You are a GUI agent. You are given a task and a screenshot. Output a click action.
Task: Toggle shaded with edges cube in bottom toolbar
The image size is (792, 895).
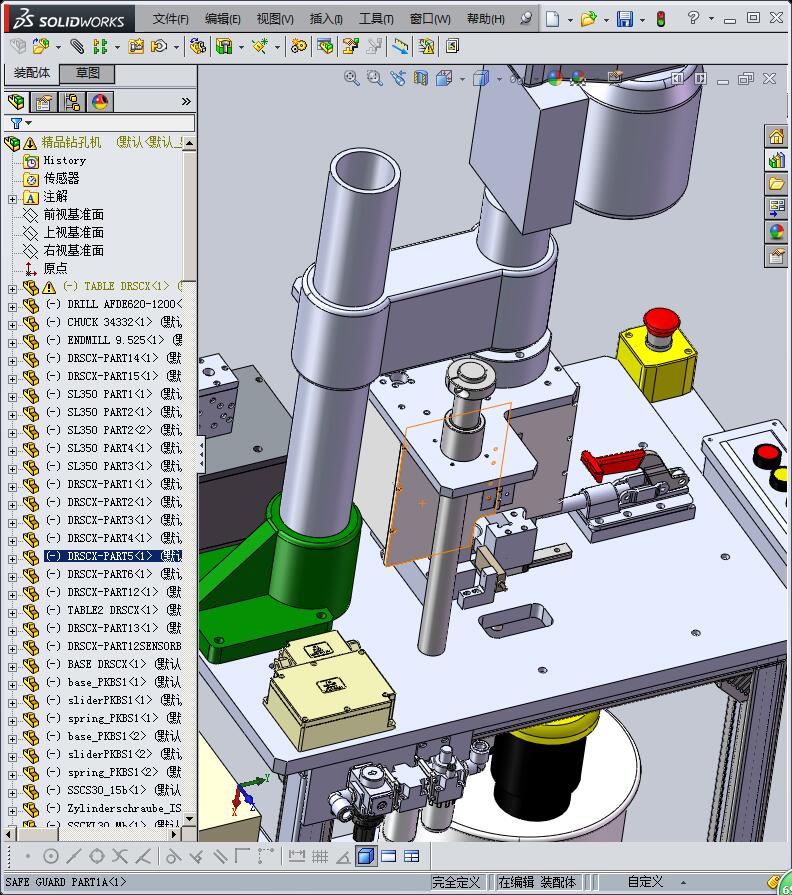point(366,856)
